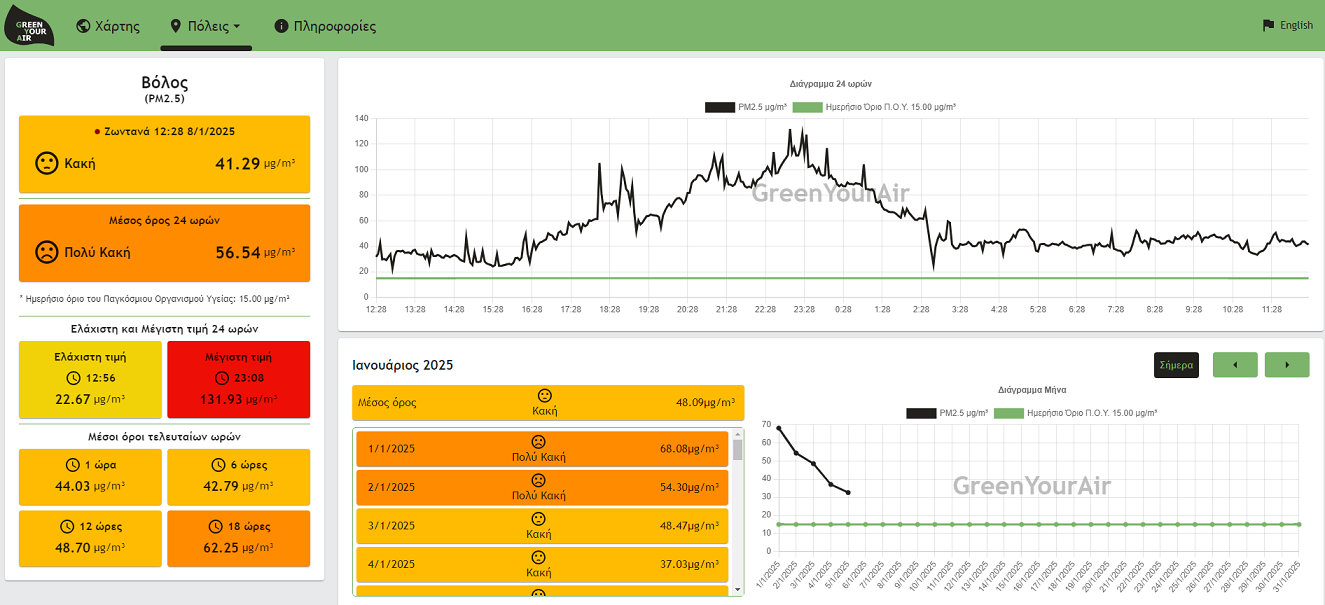
Task: Click the GreenYourAir leaf logo
Action: [x=30, y=26]
